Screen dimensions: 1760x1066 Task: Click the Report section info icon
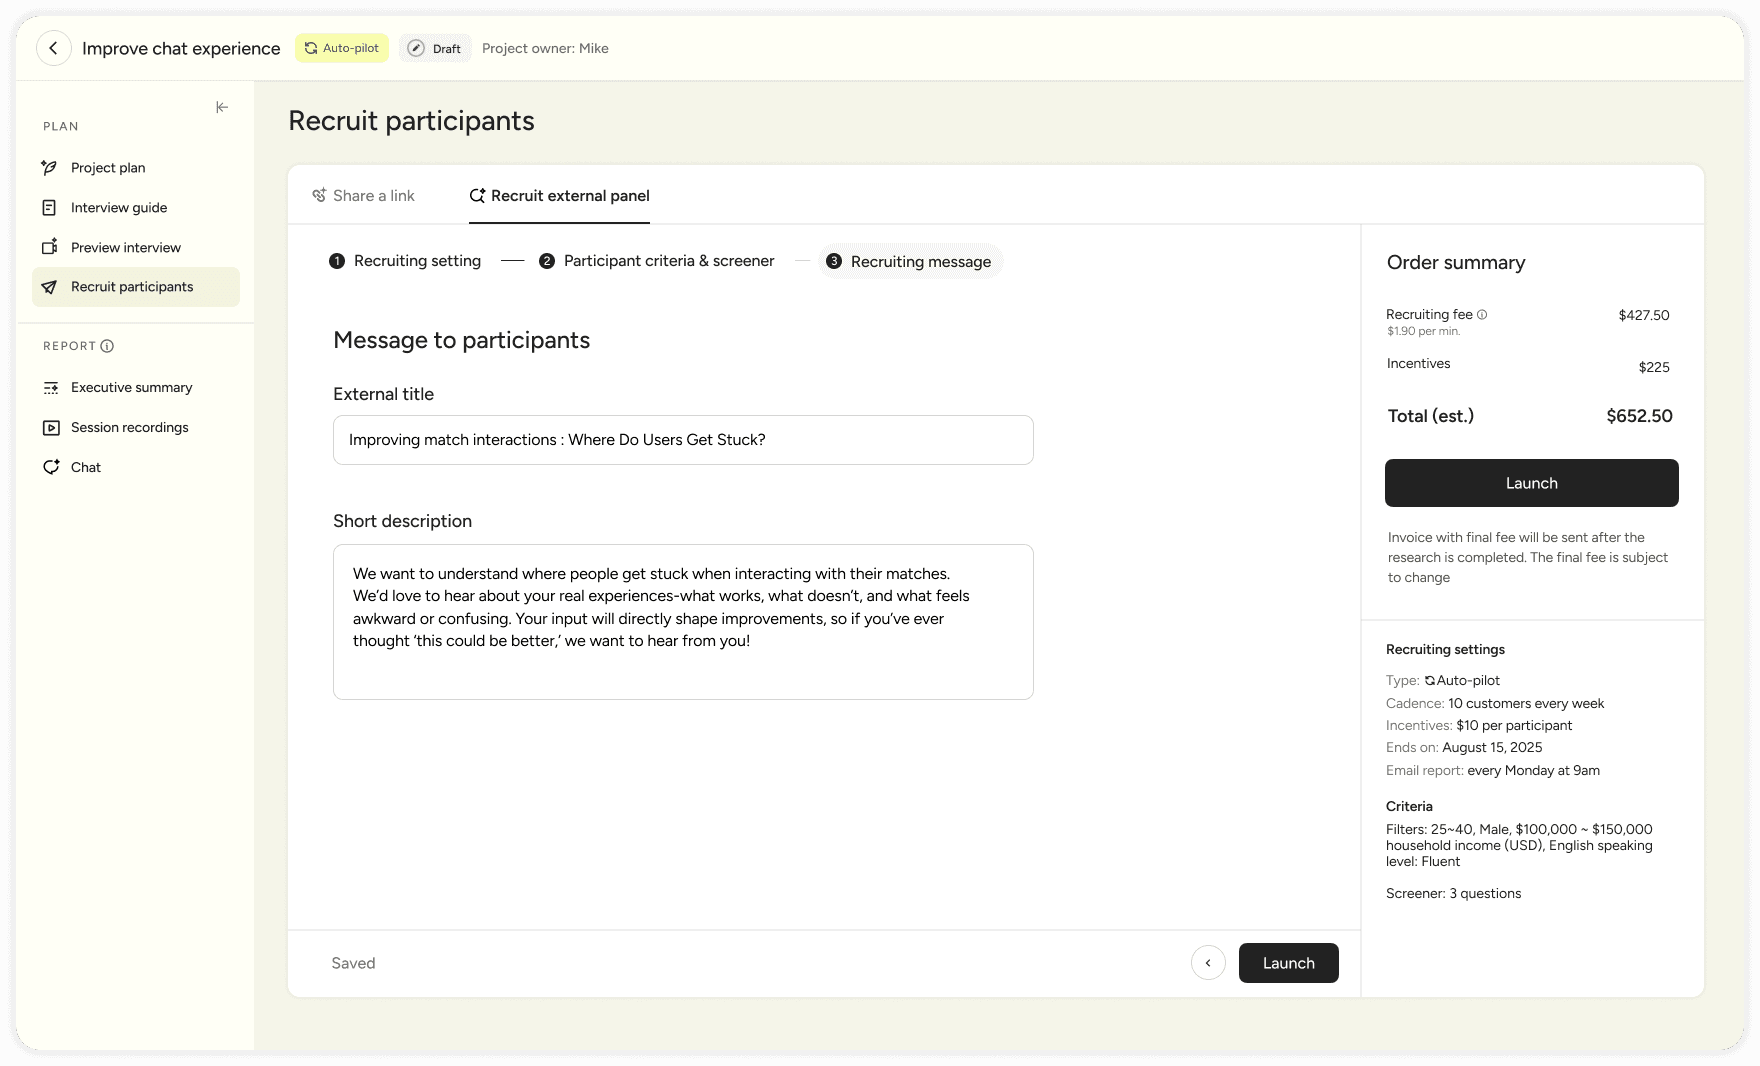[108, 345]
